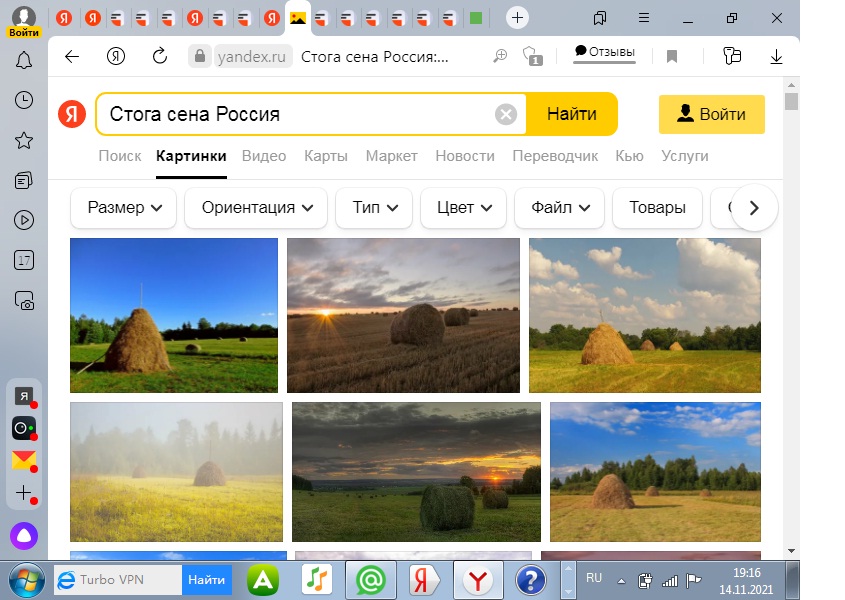Viewport: 845px width, 600px height.
Task: Open the second-row haystack with forest thumbnail
Action: [655, 472]
